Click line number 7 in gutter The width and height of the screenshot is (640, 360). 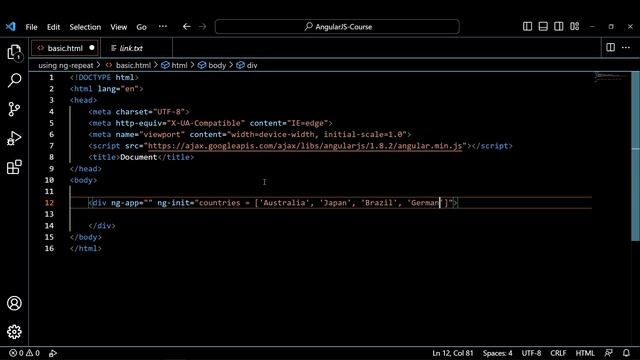tap(51, 146)
